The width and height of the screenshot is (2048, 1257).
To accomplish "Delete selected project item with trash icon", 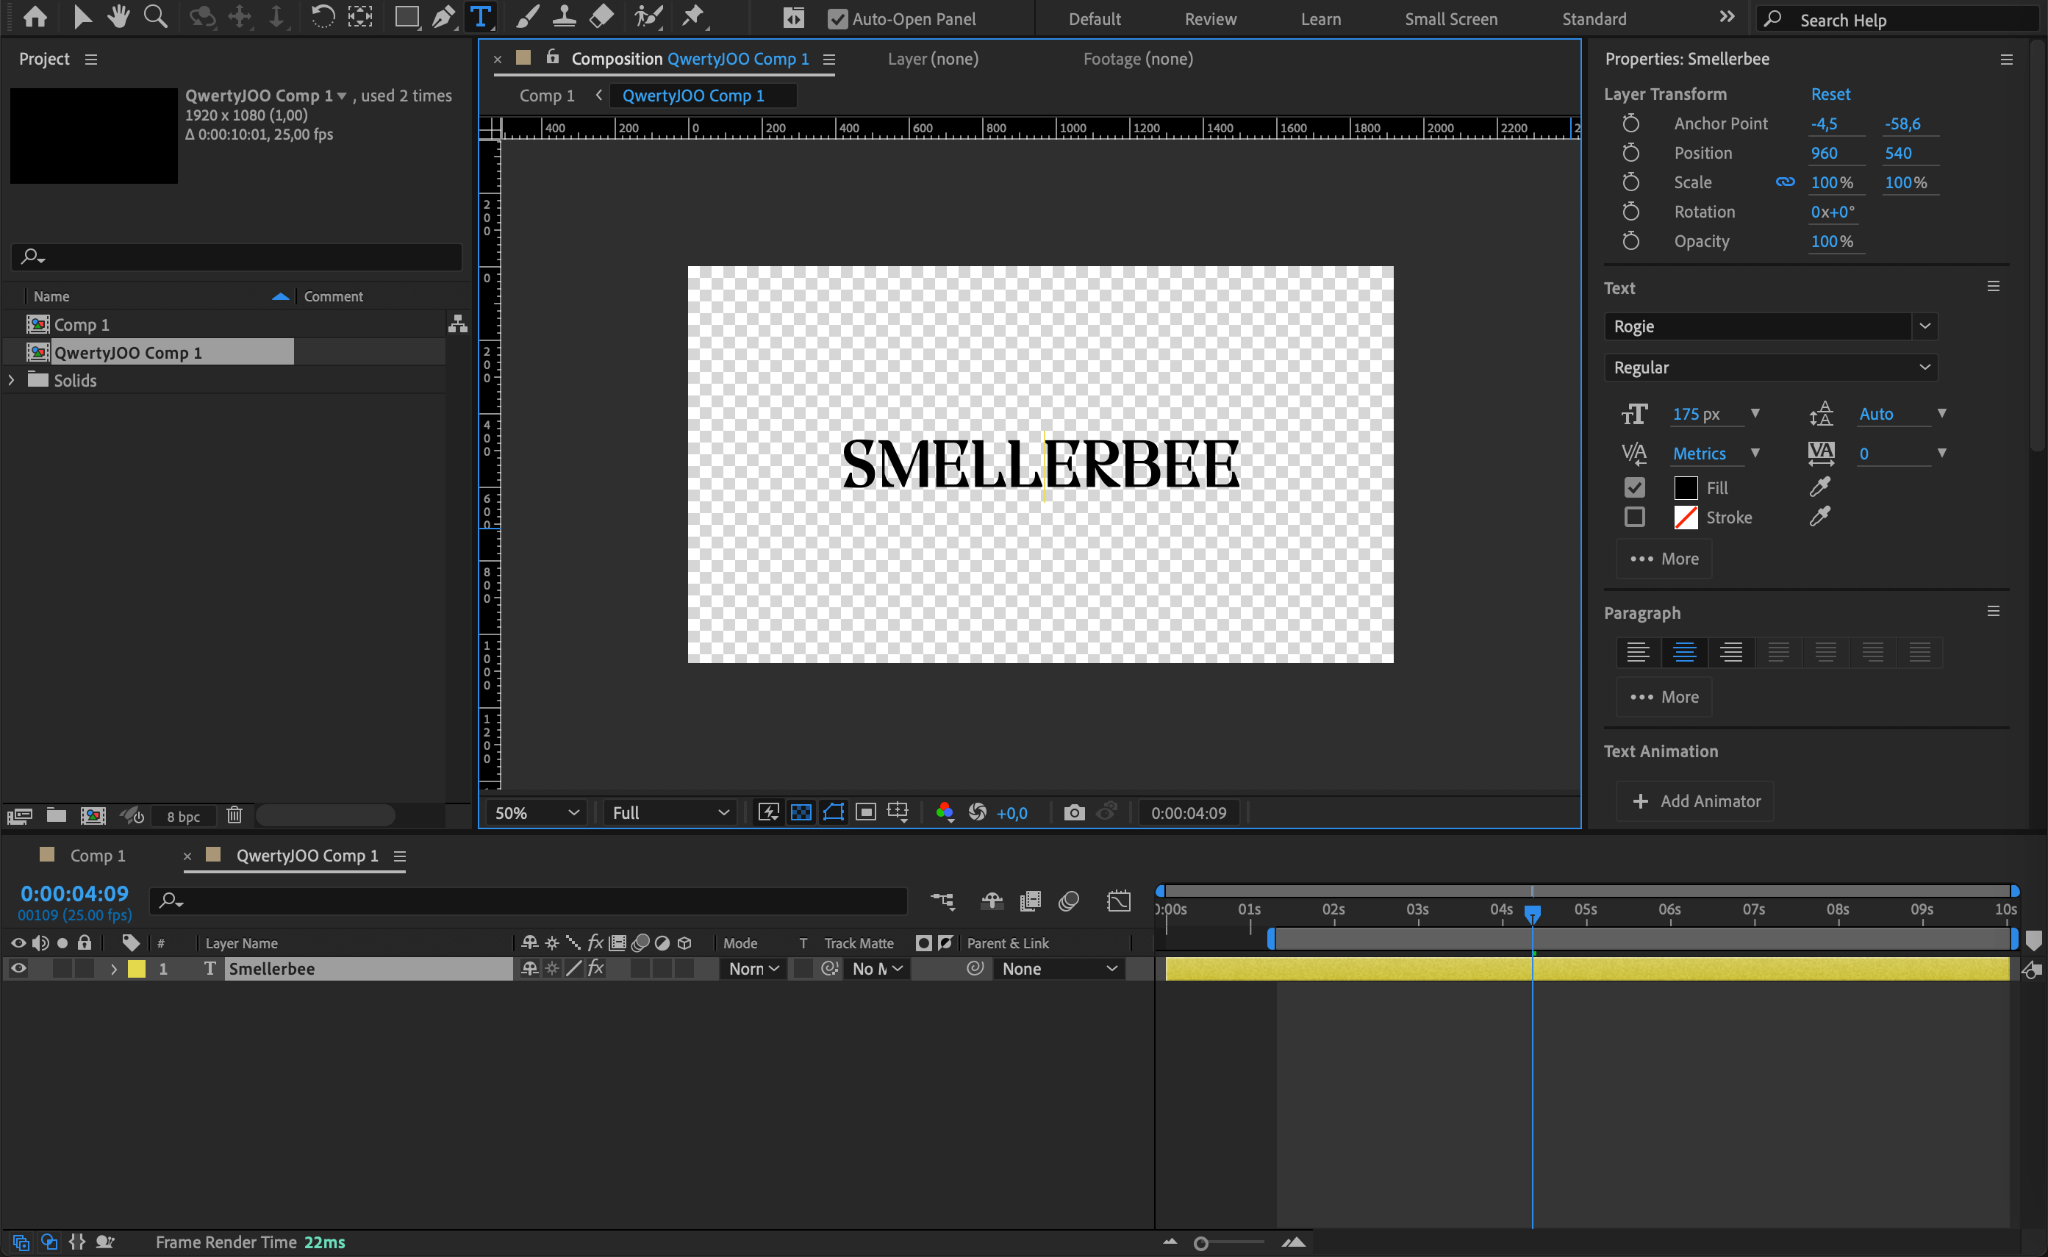I will click(x=234, y=816).
